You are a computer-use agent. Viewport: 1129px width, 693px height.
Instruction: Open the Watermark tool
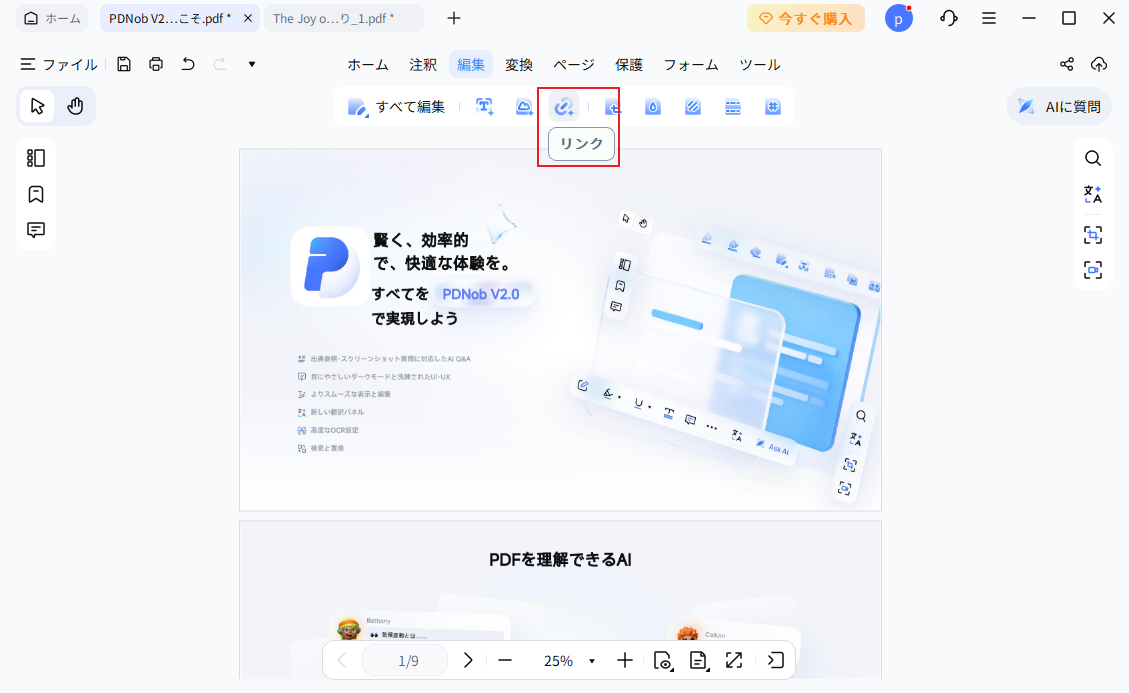652,106
